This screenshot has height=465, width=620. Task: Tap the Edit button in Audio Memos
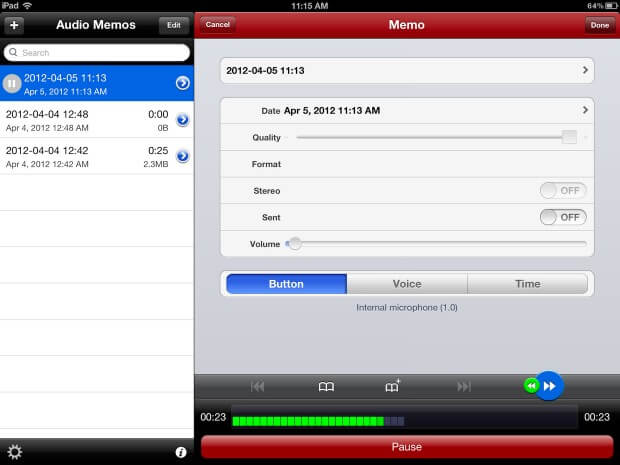pyautogui.click(x=174, y=25)
